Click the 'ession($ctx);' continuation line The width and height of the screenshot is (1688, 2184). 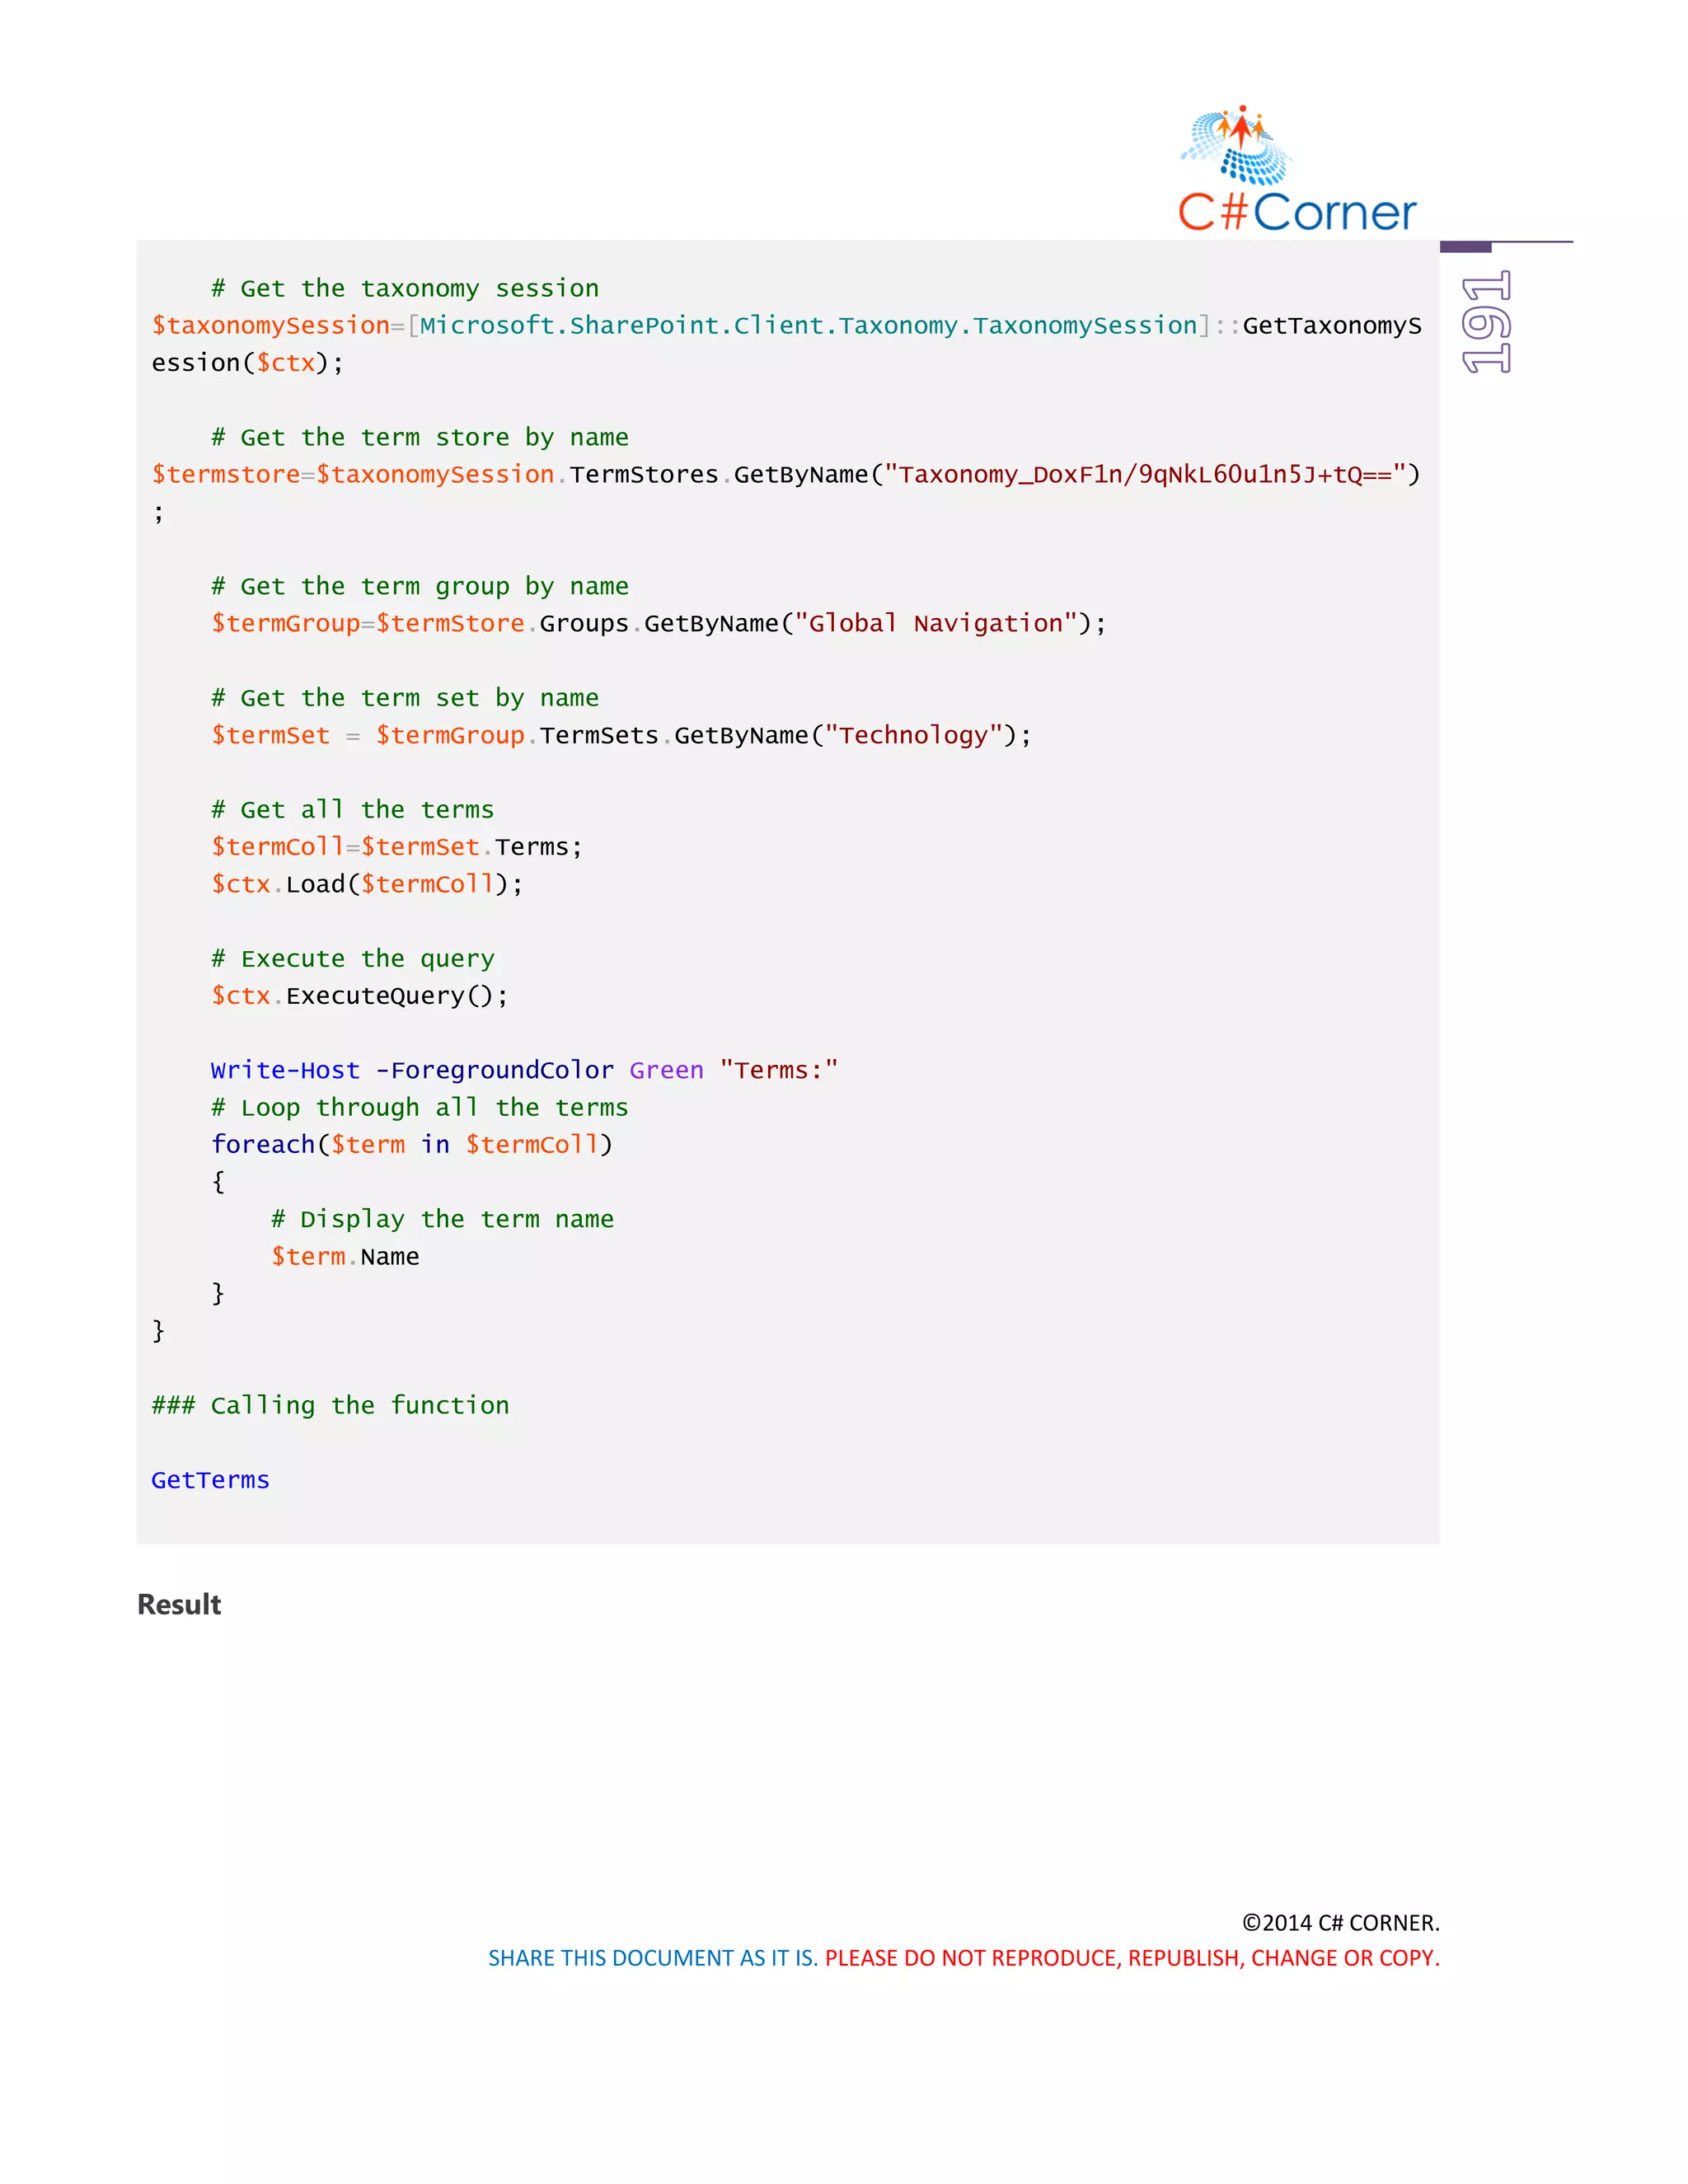tap(247, 363)
